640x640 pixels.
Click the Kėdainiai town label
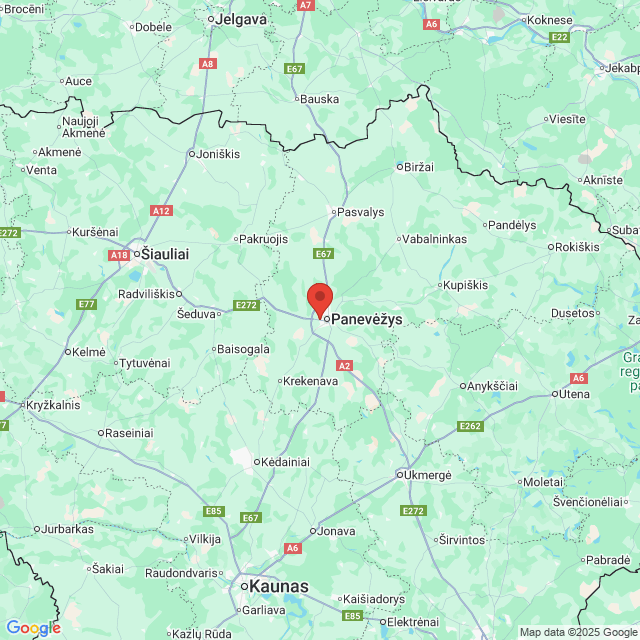285,462
